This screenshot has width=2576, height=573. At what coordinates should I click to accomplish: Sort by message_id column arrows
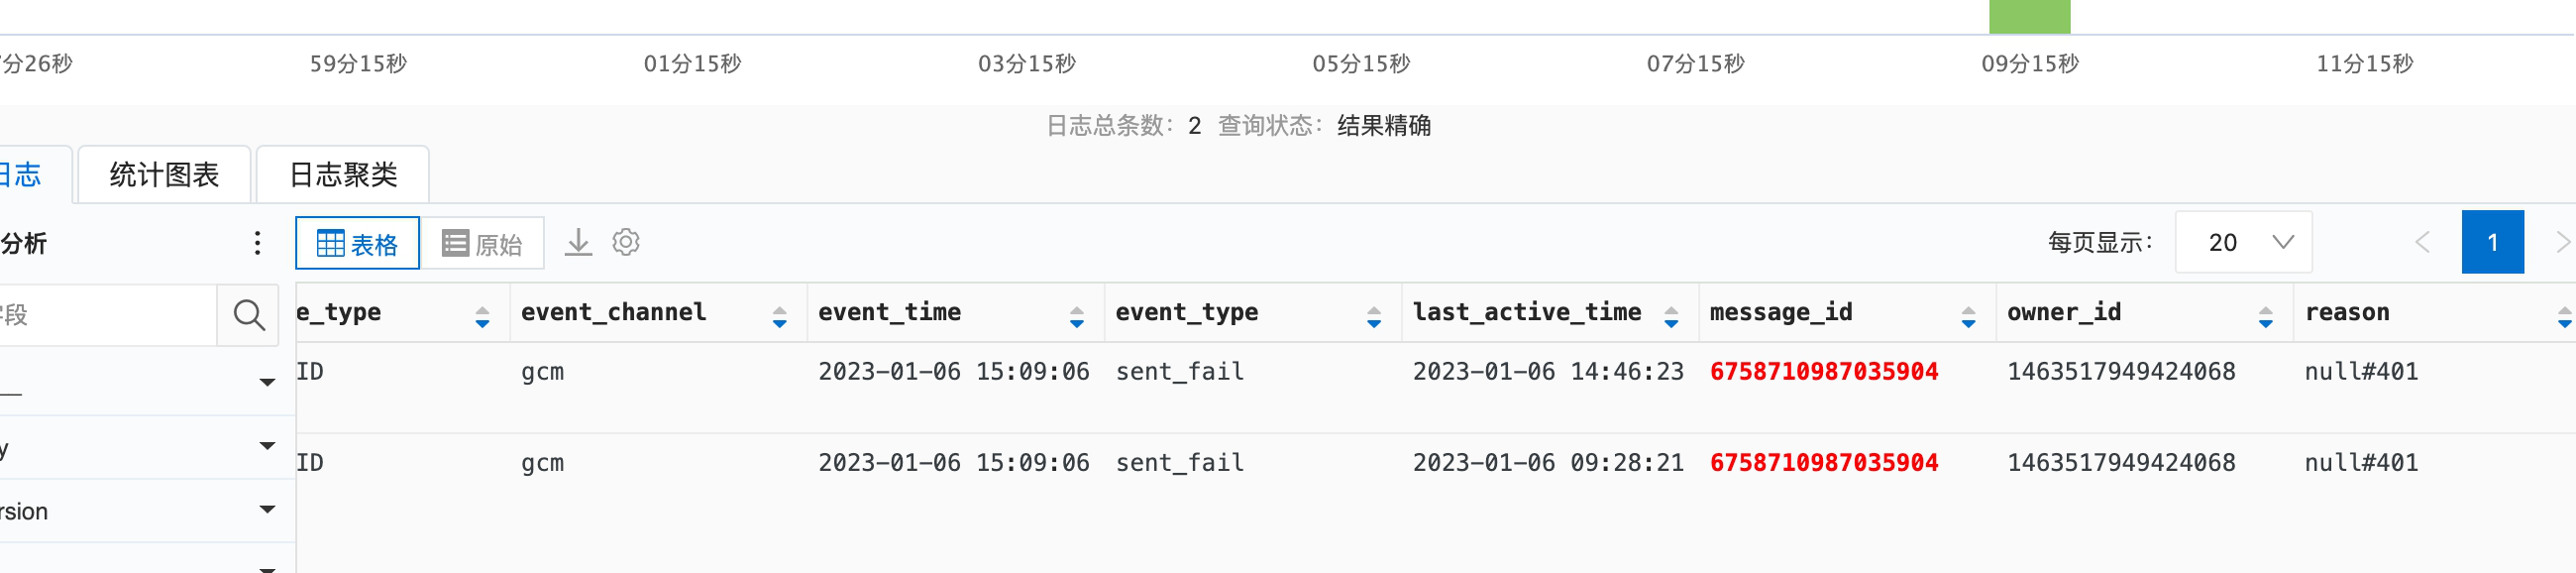[1967, 318]
